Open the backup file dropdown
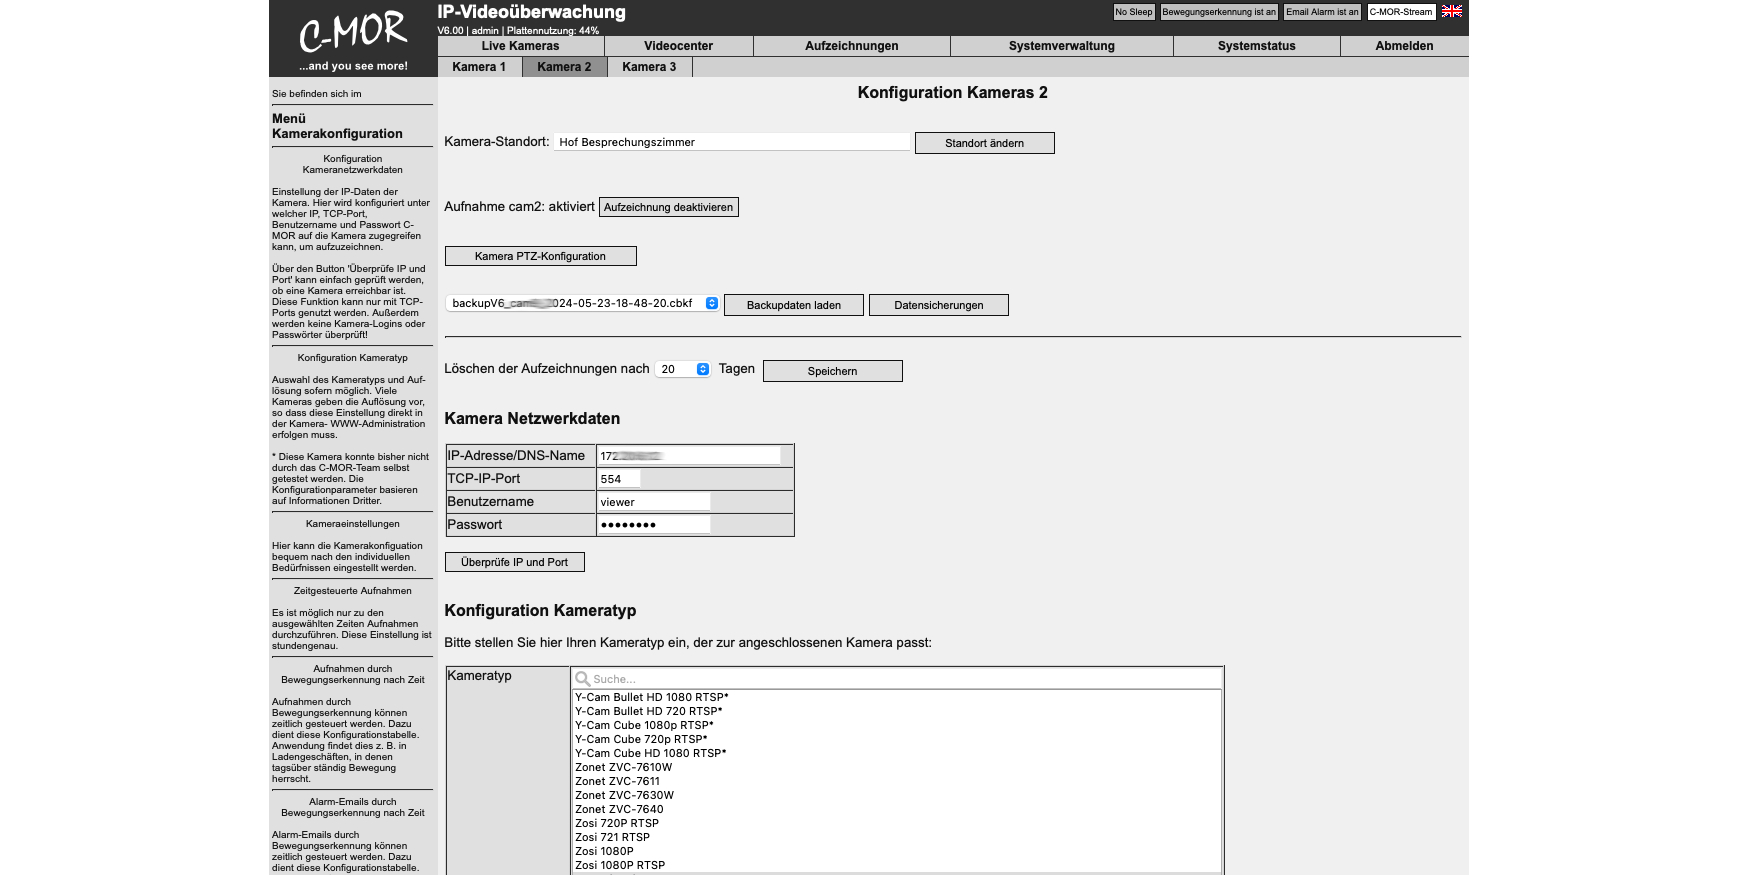1738x875 pixels. (x=582, y=304)
